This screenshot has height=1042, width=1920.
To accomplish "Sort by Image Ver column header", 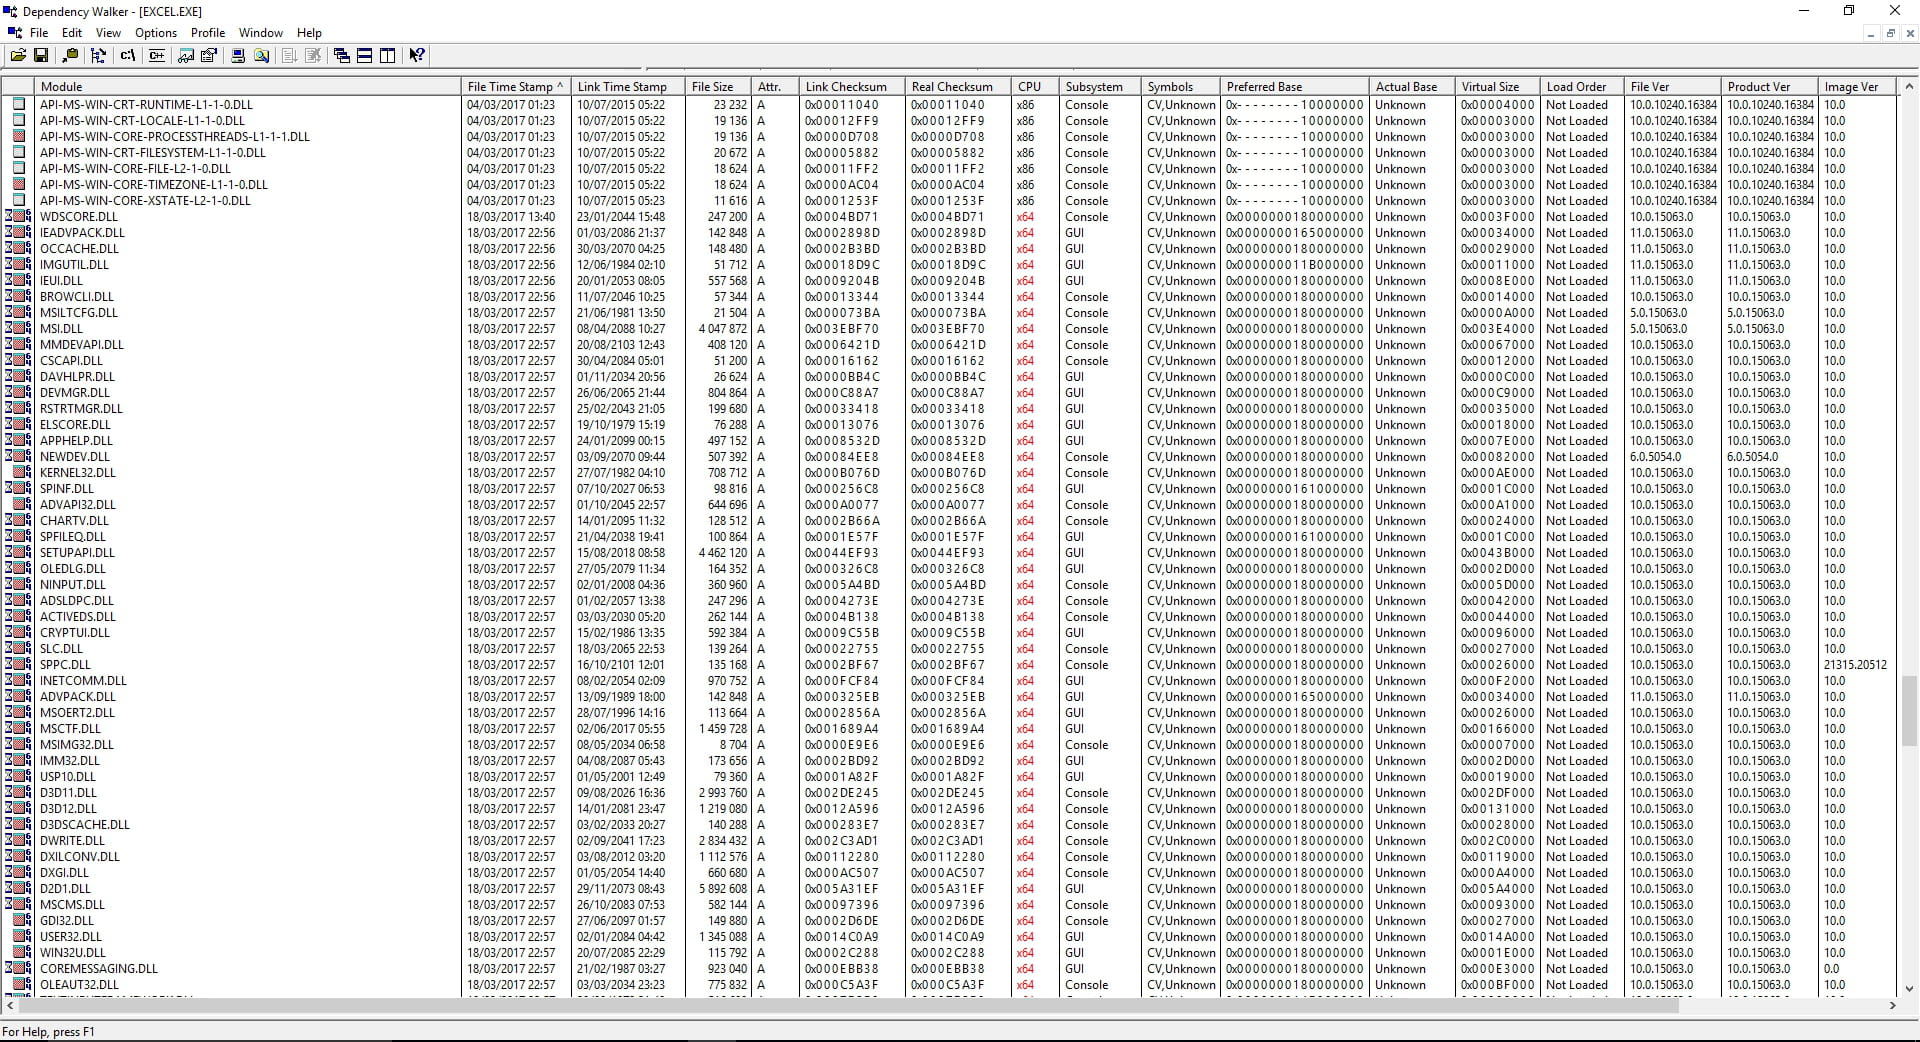I will [1858, 87].
